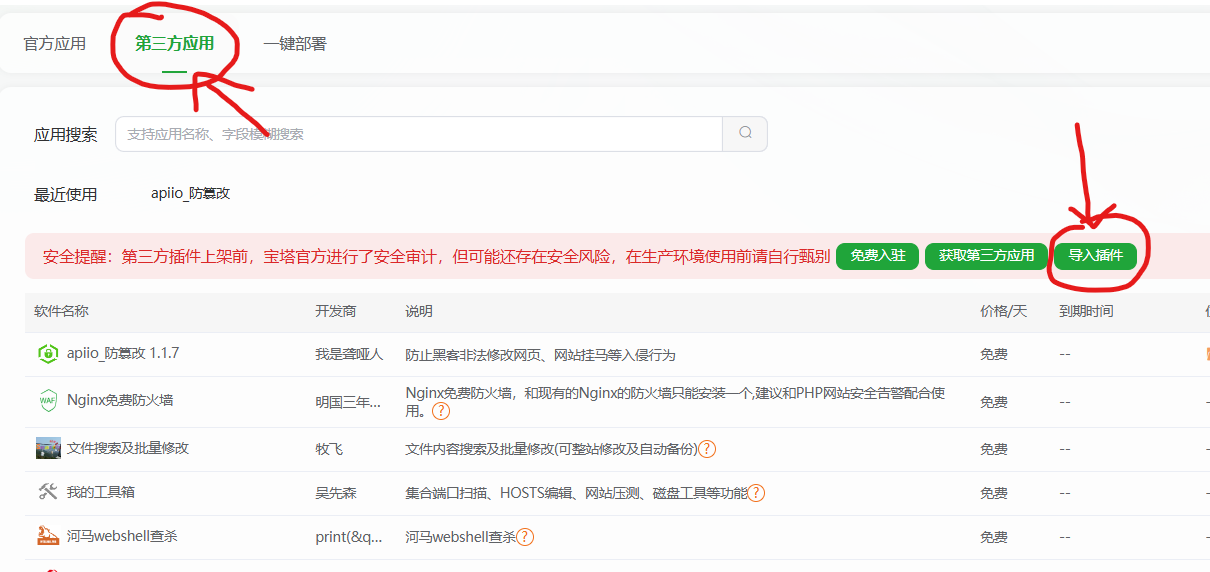Click 获取第三方应用 button

[986, 256]
